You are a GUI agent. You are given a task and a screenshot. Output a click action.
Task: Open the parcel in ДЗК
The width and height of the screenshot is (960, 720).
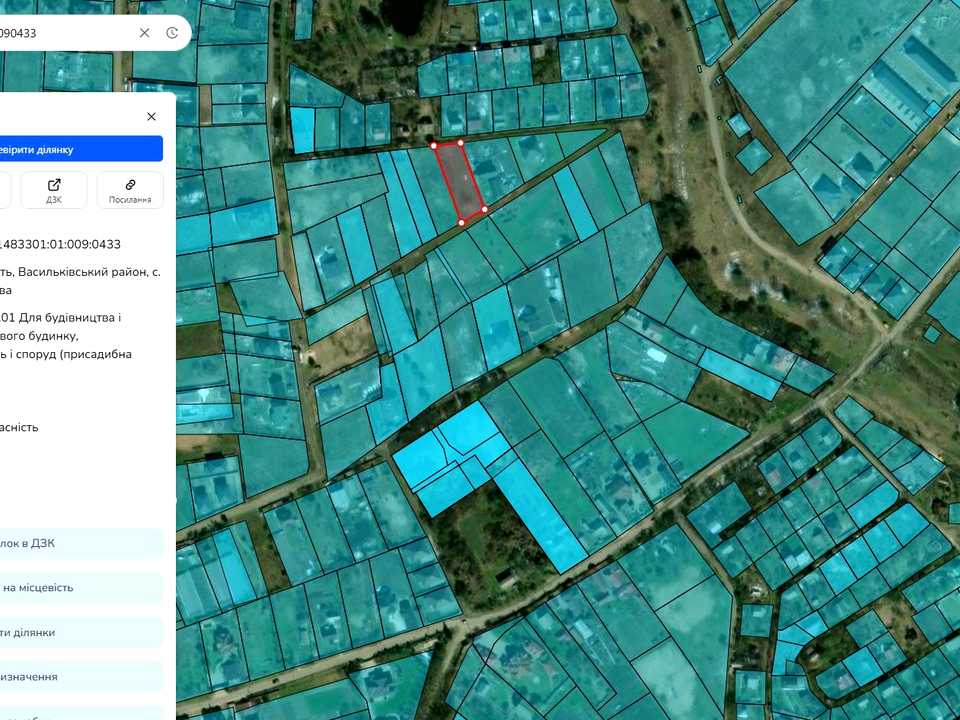[x=54, y=190]
